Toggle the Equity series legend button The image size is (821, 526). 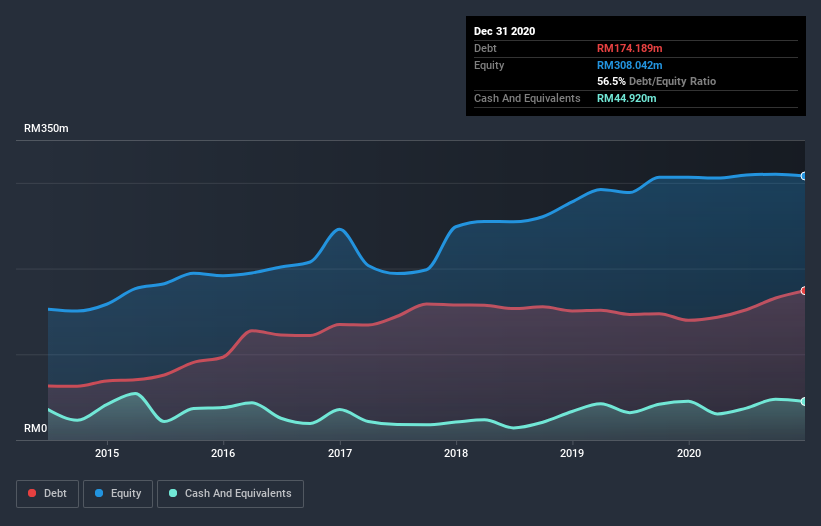(x=118, y=494)
